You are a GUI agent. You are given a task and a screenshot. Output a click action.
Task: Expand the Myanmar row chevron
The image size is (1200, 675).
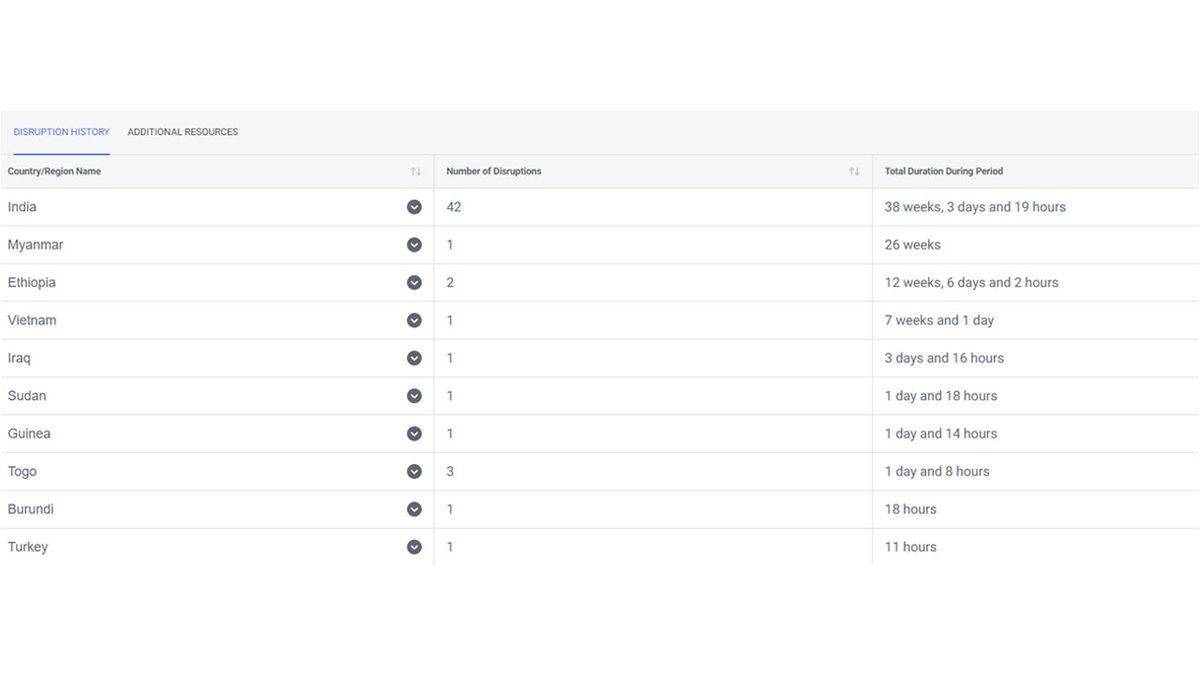click(414, 245)
